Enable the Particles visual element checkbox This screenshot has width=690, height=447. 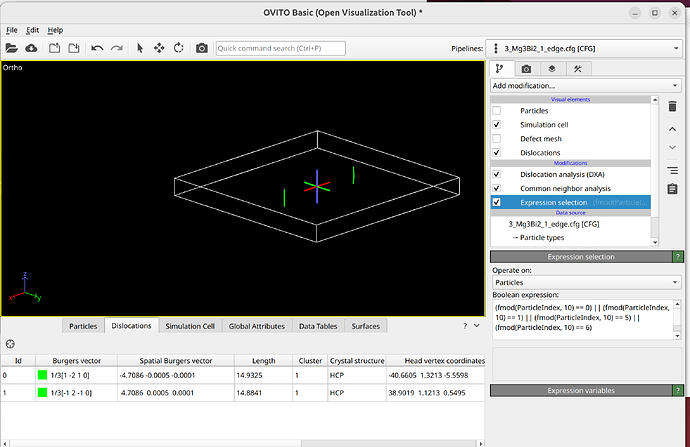497,110
